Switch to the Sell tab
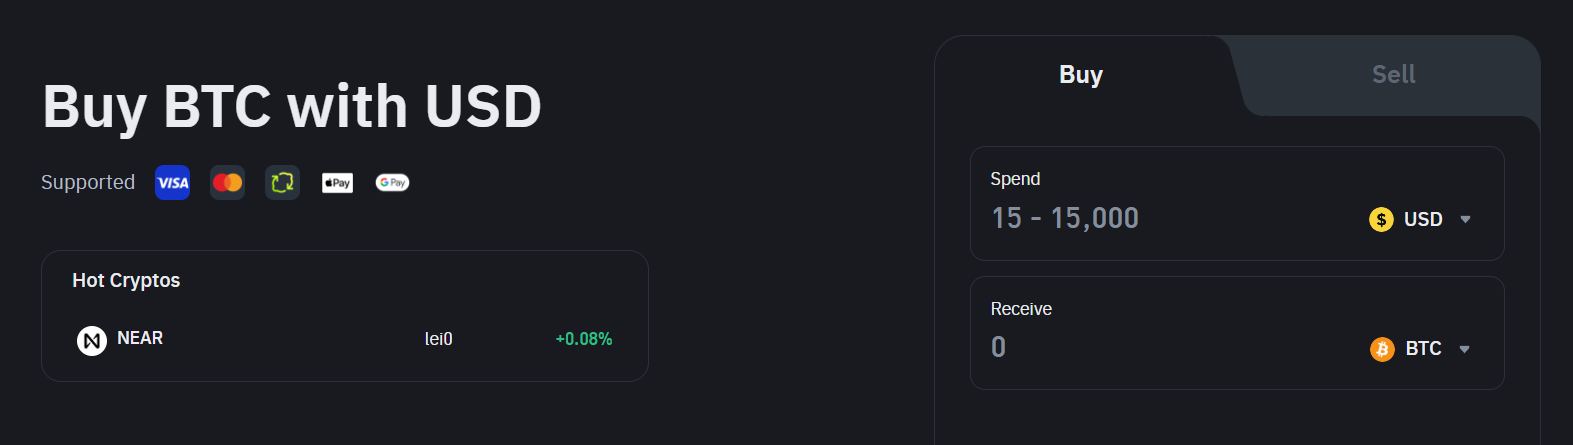 pyautogui.click(x=1393, y=75)
